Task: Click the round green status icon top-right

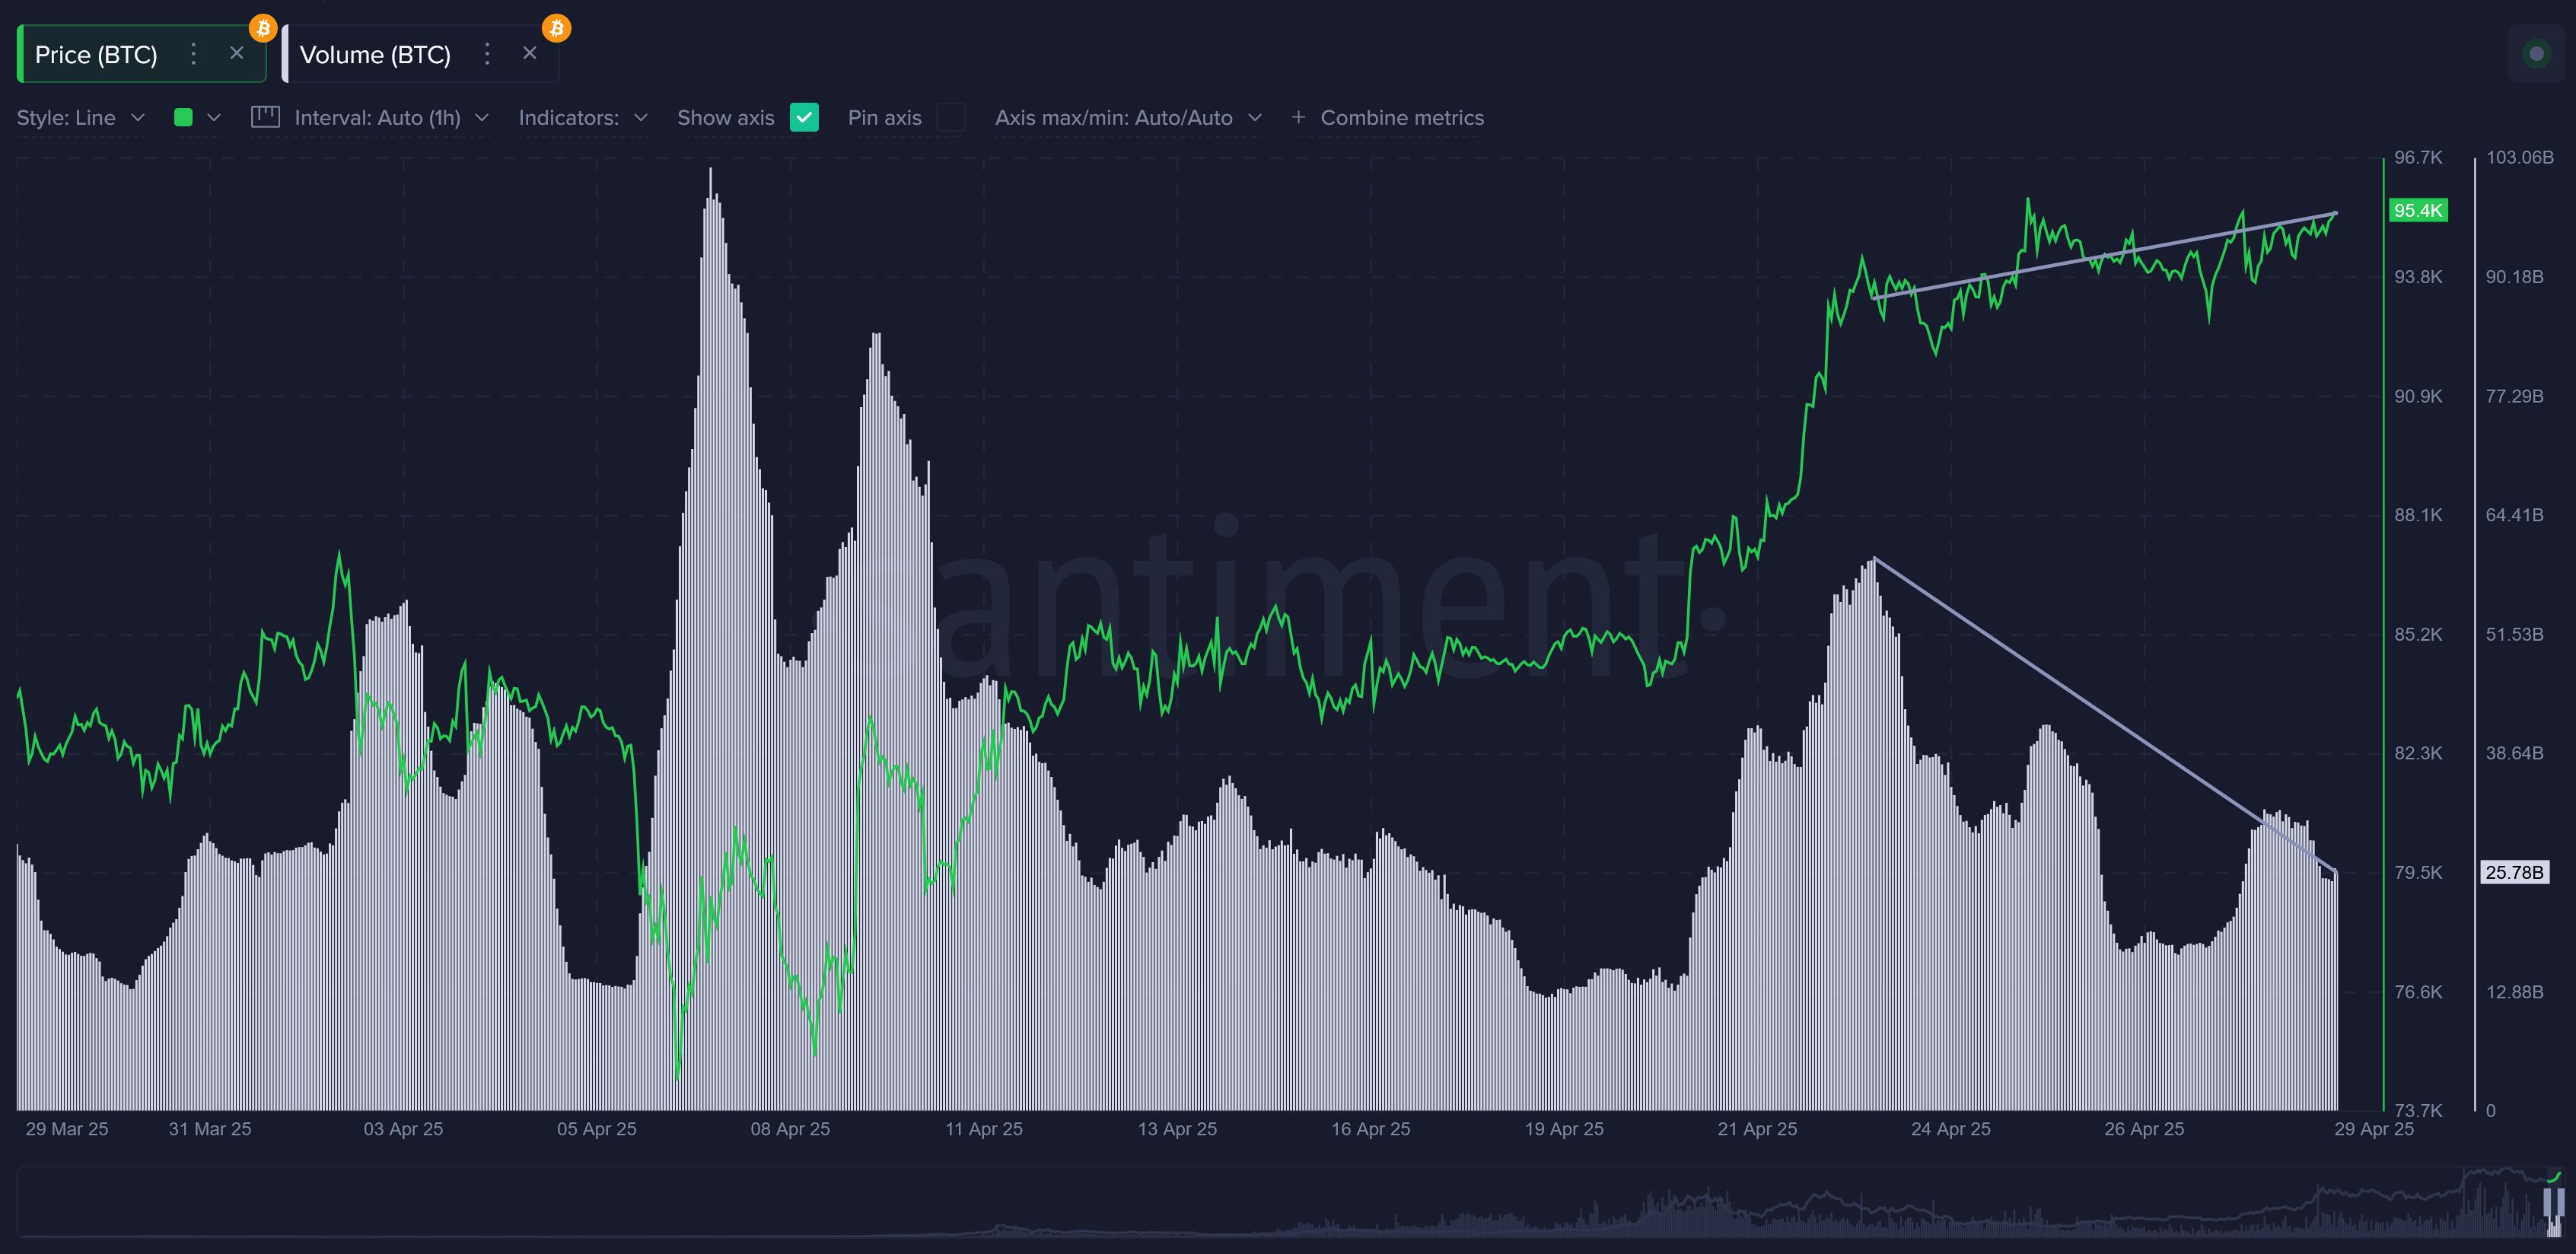Action: pyautogui.click(x=2536, y=54)
